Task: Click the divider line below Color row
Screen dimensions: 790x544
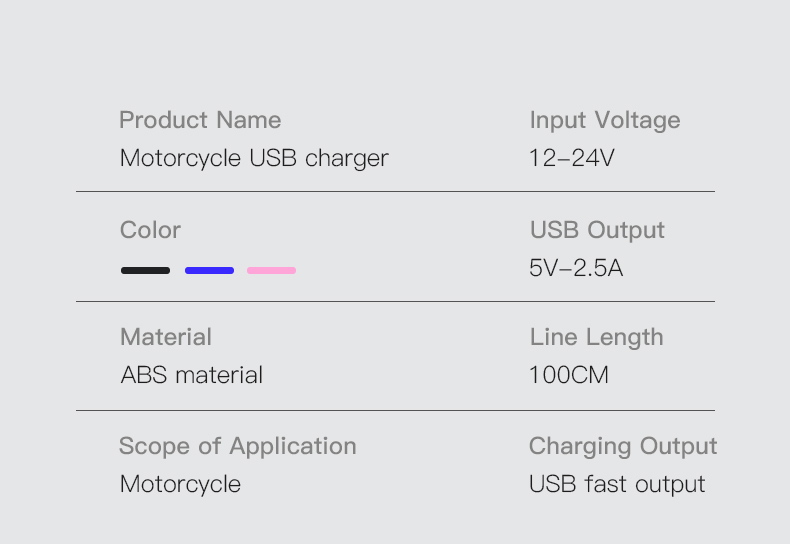Action: tap(396, 301)
